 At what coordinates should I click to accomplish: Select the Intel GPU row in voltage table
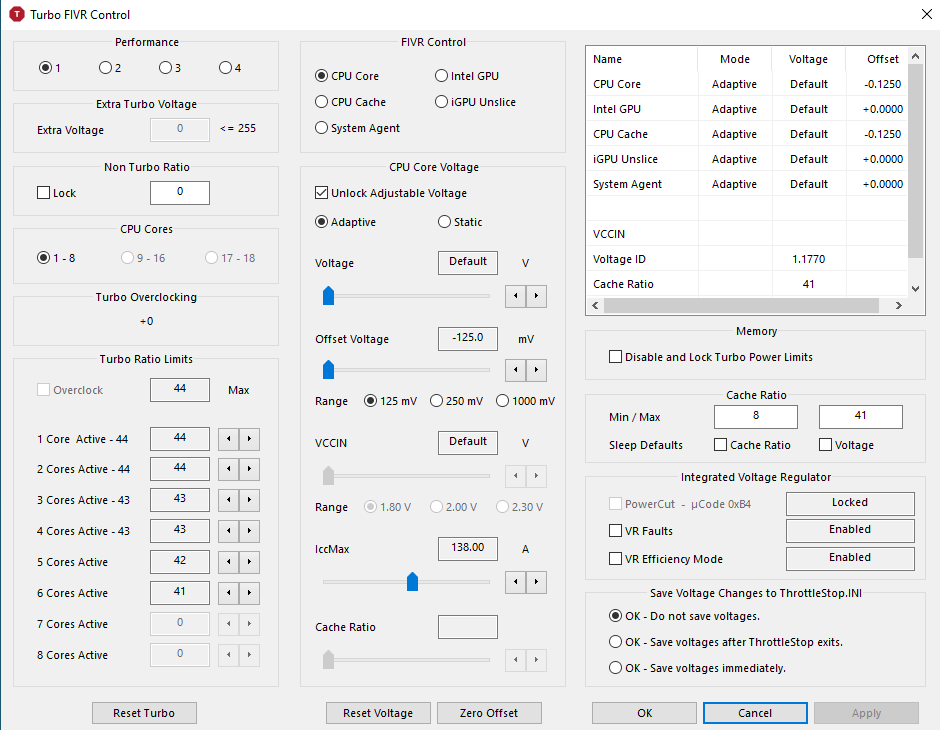coord(747,109)
